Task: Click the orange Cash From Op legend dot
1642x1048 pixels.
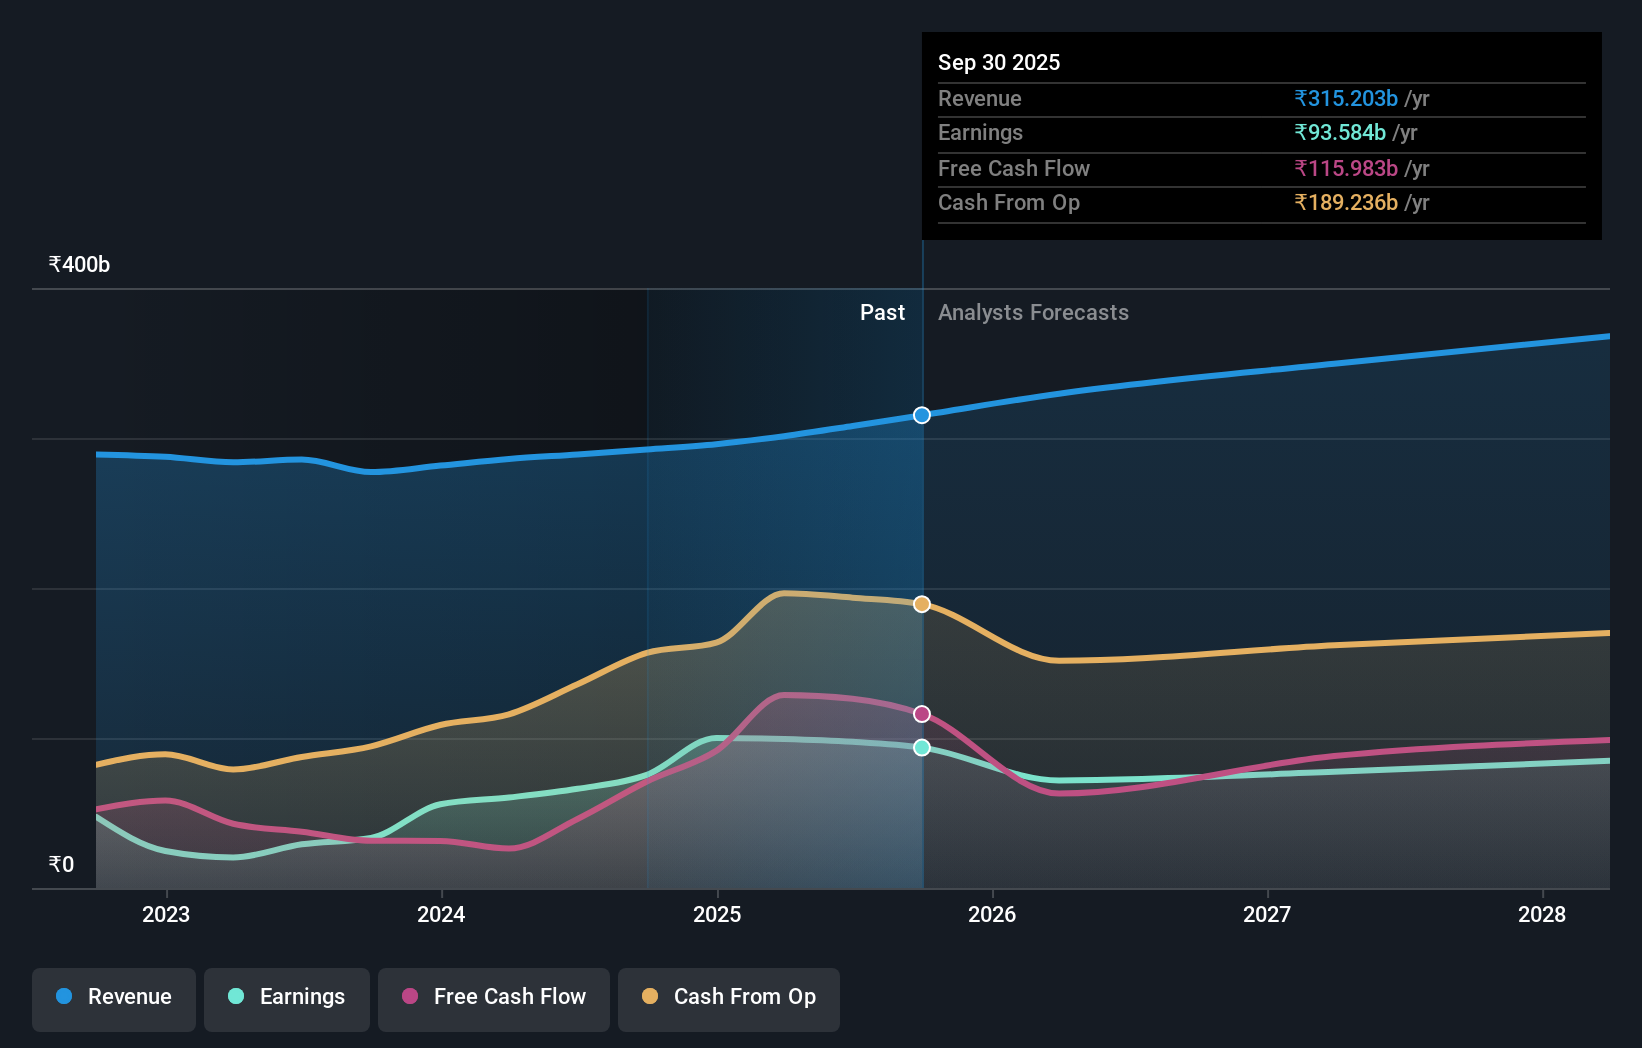Action: tap(650, 997)
